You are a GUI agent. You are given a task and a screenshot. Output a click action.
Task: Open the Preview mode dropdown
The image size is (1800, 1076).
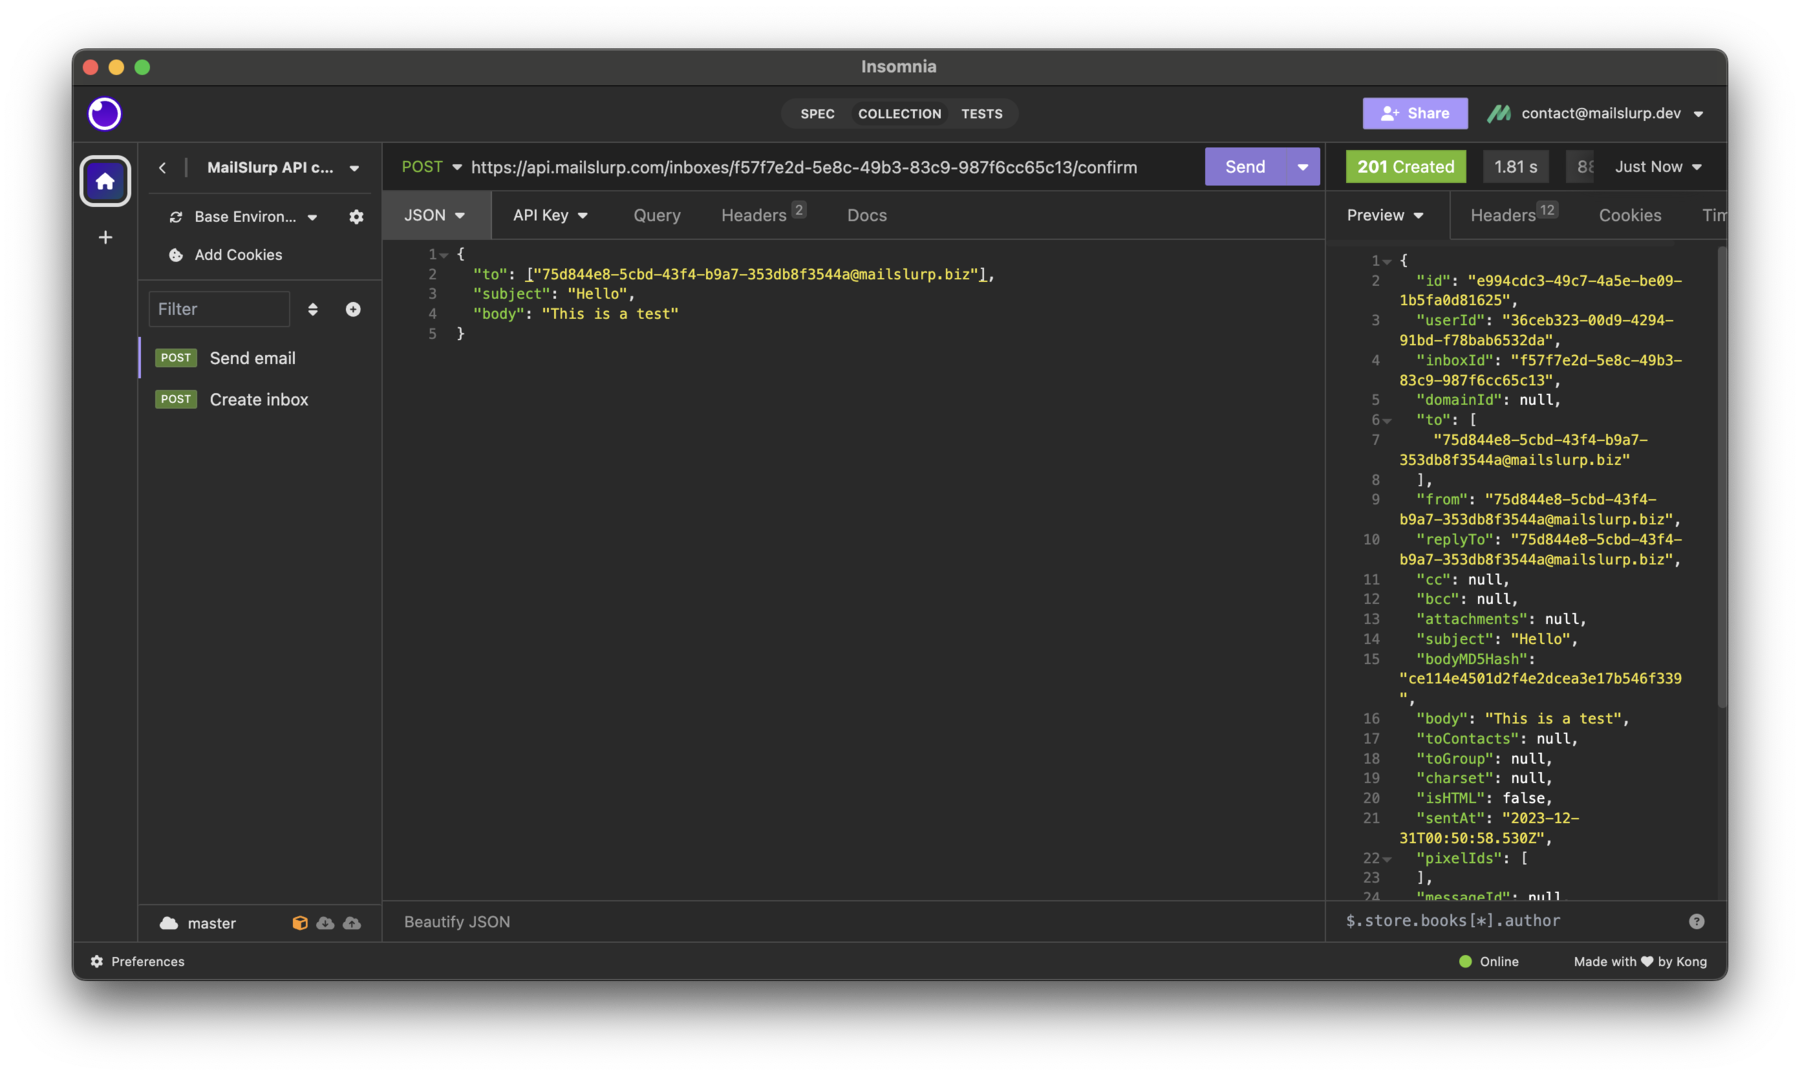[x=1385, y=215]
